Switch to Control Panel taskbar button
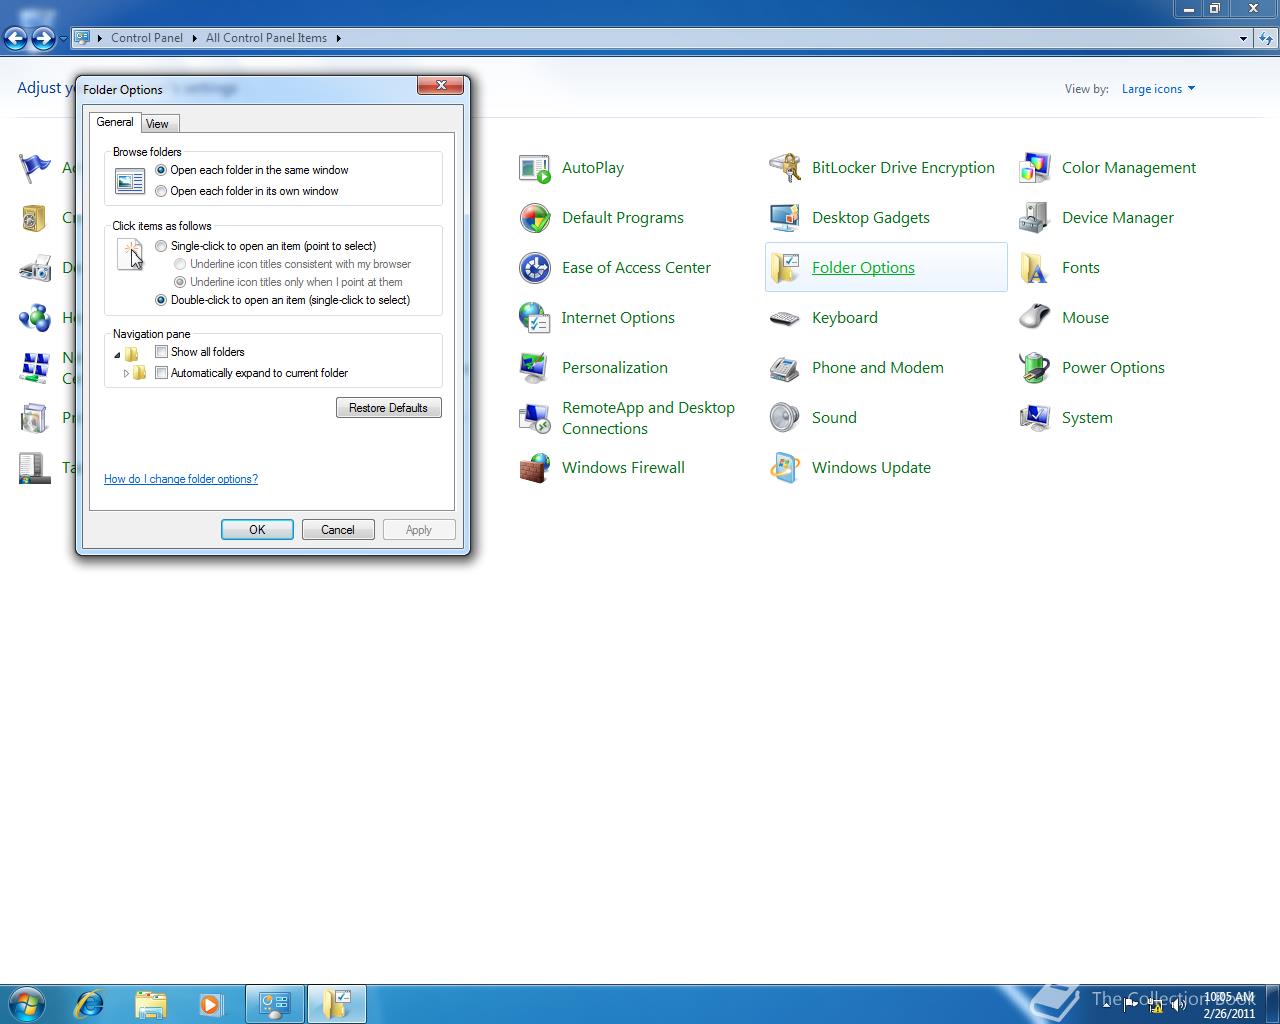 pos(275,1004)
